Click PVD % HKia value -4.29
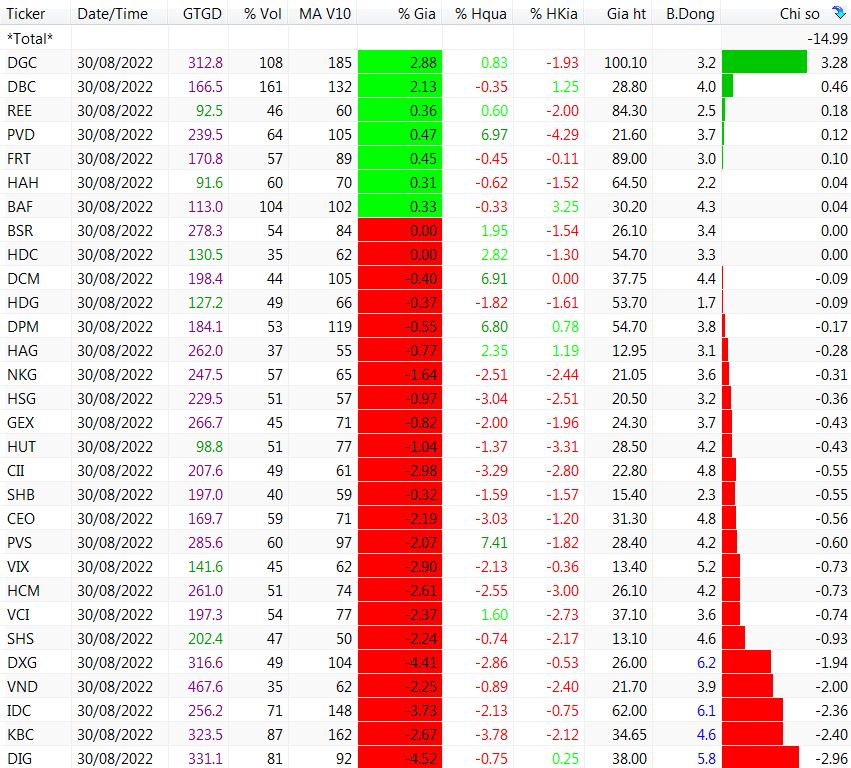Screen dimensions: 851x768 pos(562,135)
